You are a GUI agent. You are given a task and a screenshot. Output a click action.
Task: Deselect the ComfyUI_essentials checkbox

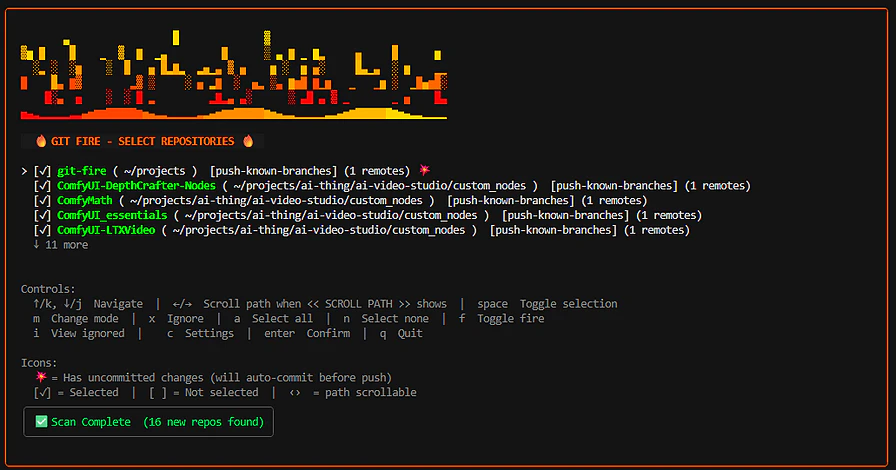pos(42,216)
